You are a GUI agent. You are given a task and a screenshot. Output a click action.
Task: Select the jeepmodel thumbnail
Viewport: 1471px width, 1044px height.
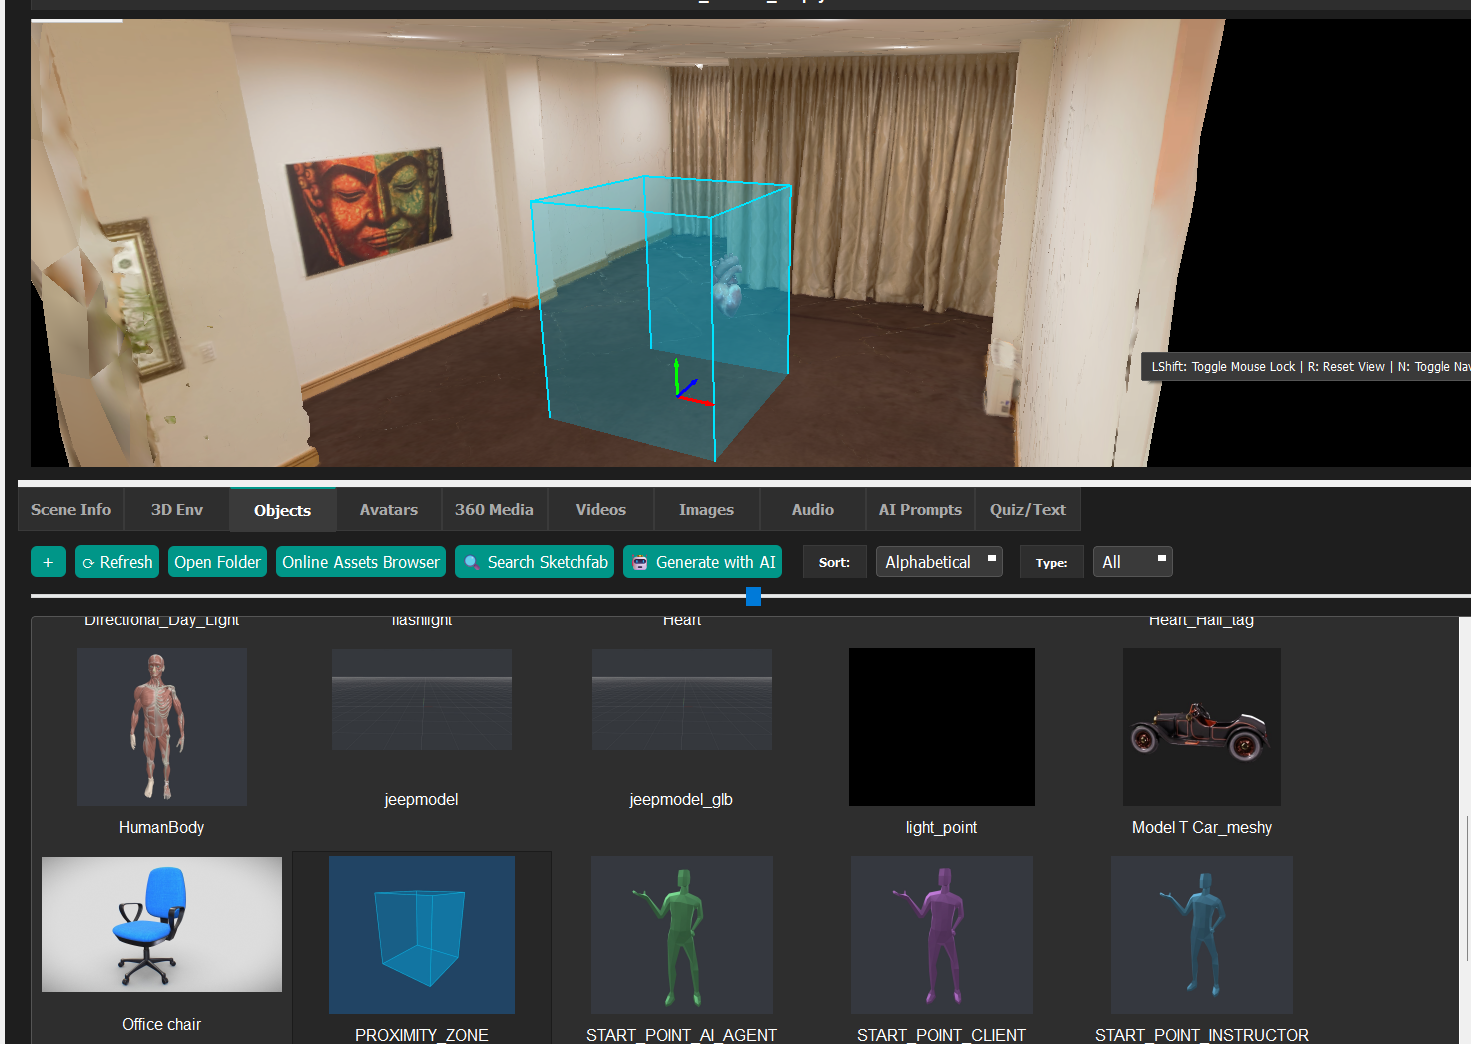point(422,700)
